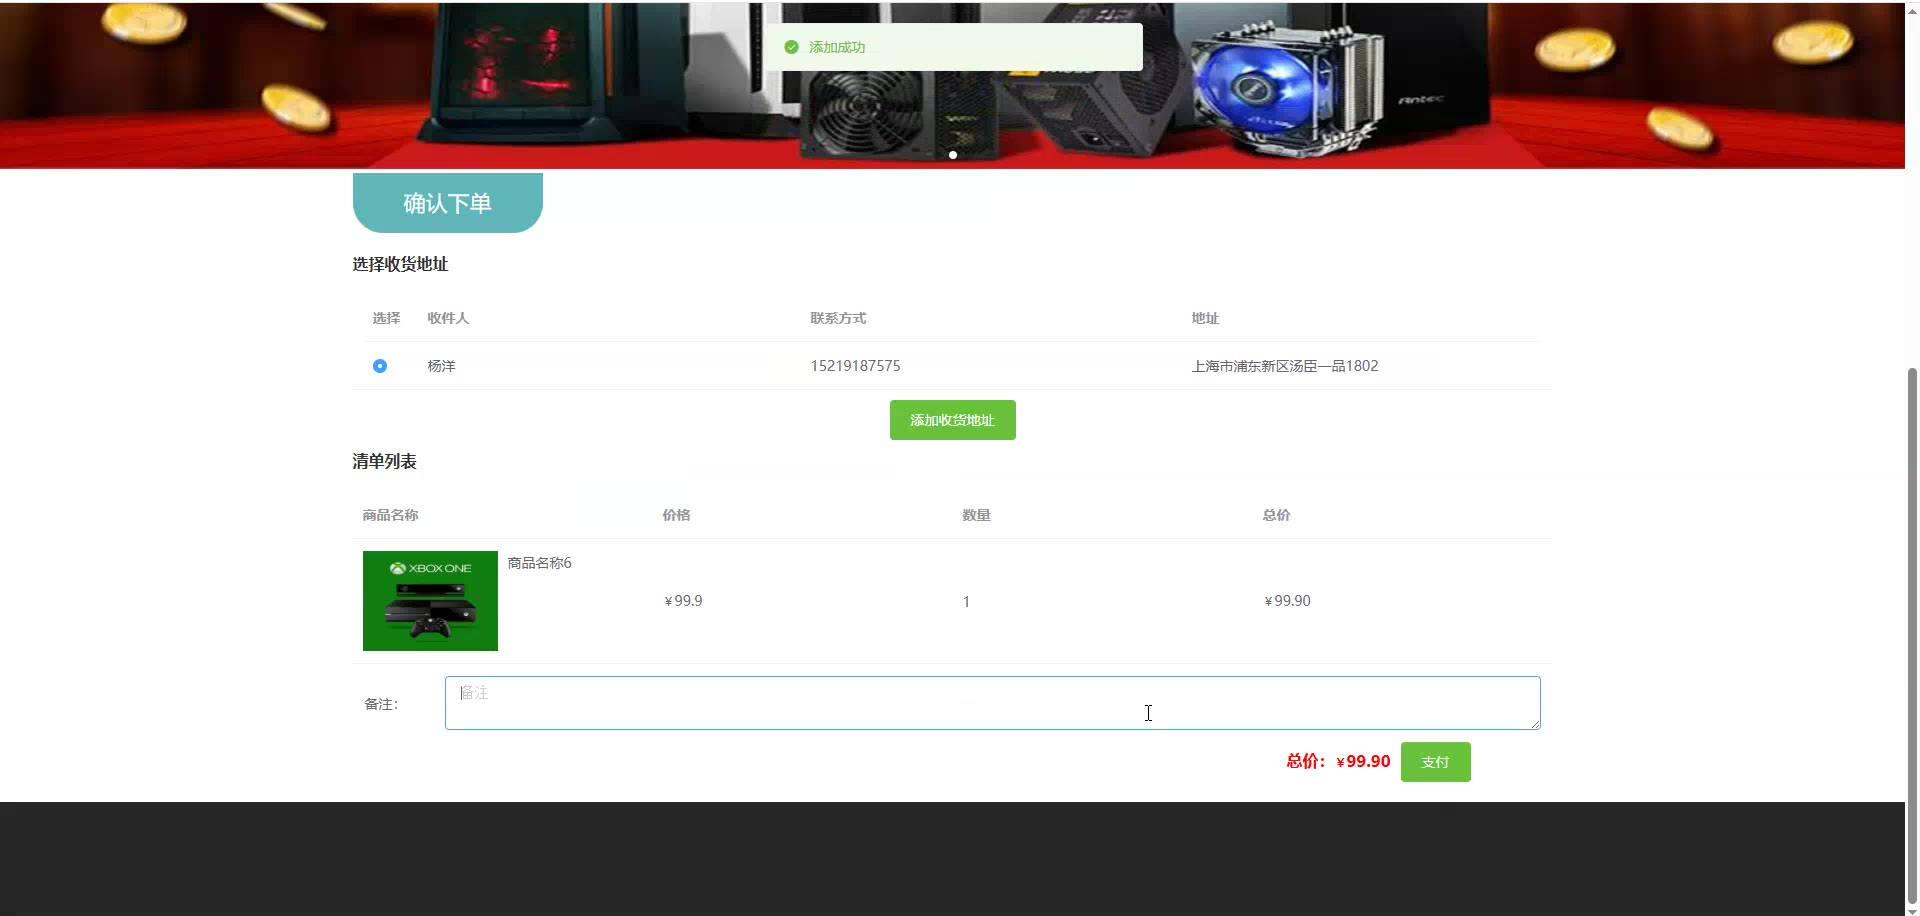Click the 备注: field label
Screen dimensions: 1920x916
click(x=381, y=704)
